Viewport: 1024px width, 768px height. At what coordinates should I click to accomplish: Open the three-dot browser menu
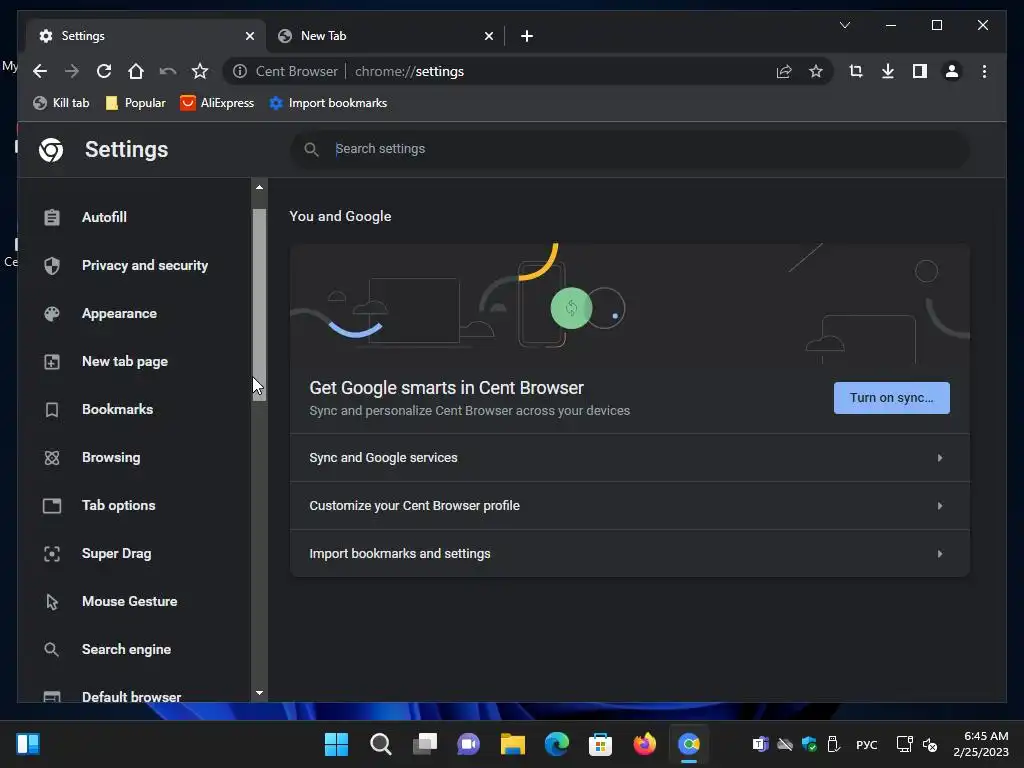point(984,71)
